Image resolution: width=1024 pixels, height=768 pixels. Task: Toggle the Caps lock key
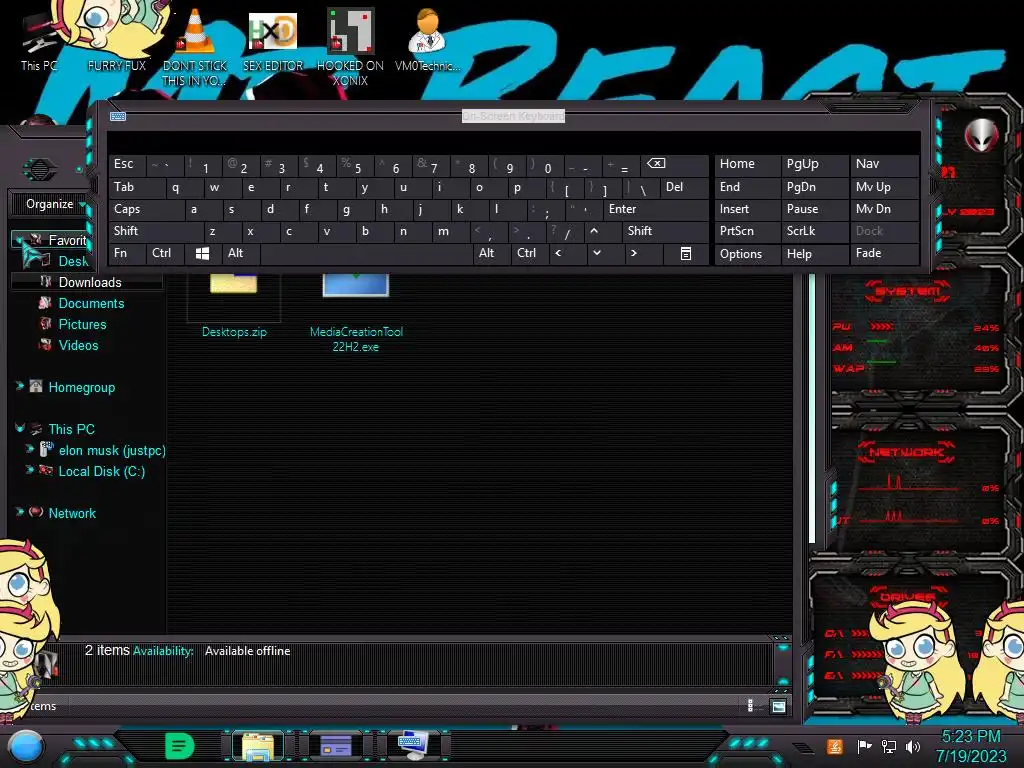(146, 209)
